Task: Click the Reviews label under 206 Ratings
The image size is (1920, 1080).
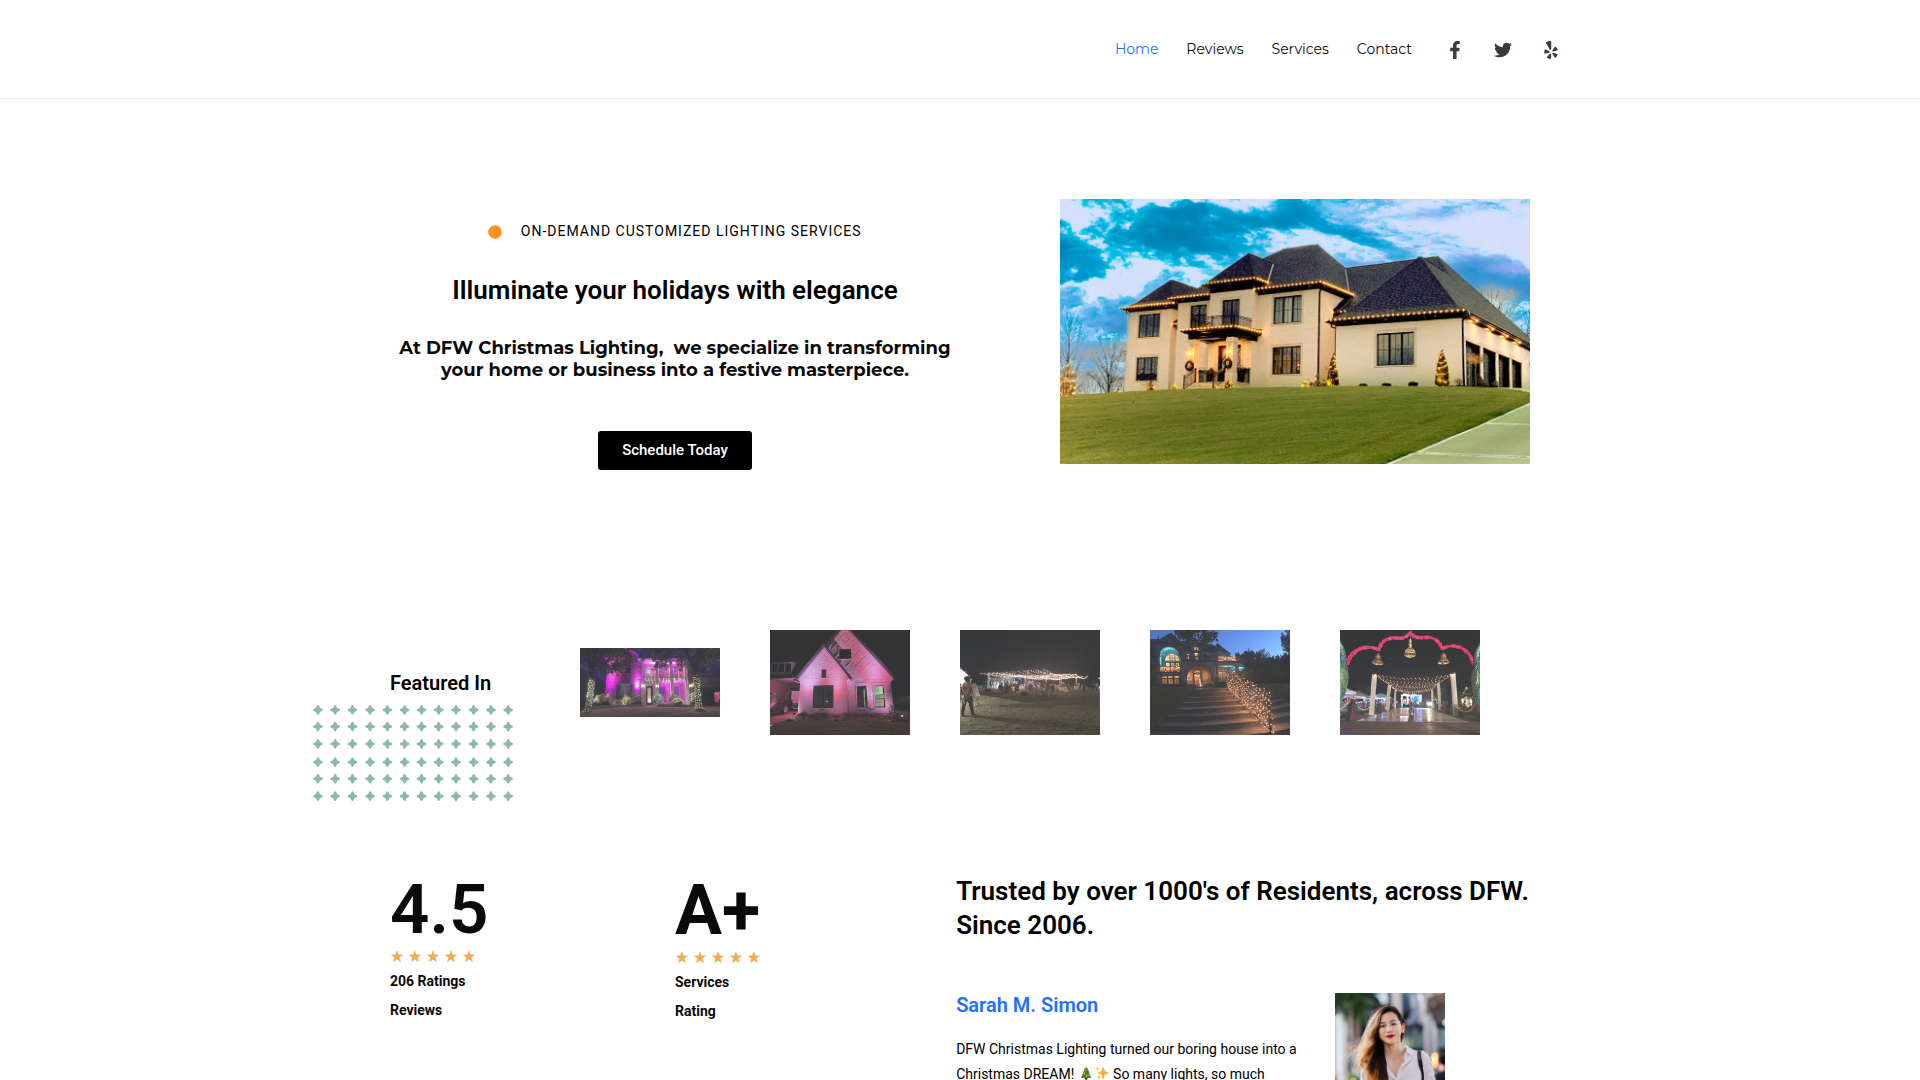Action: click(416, 1010)
